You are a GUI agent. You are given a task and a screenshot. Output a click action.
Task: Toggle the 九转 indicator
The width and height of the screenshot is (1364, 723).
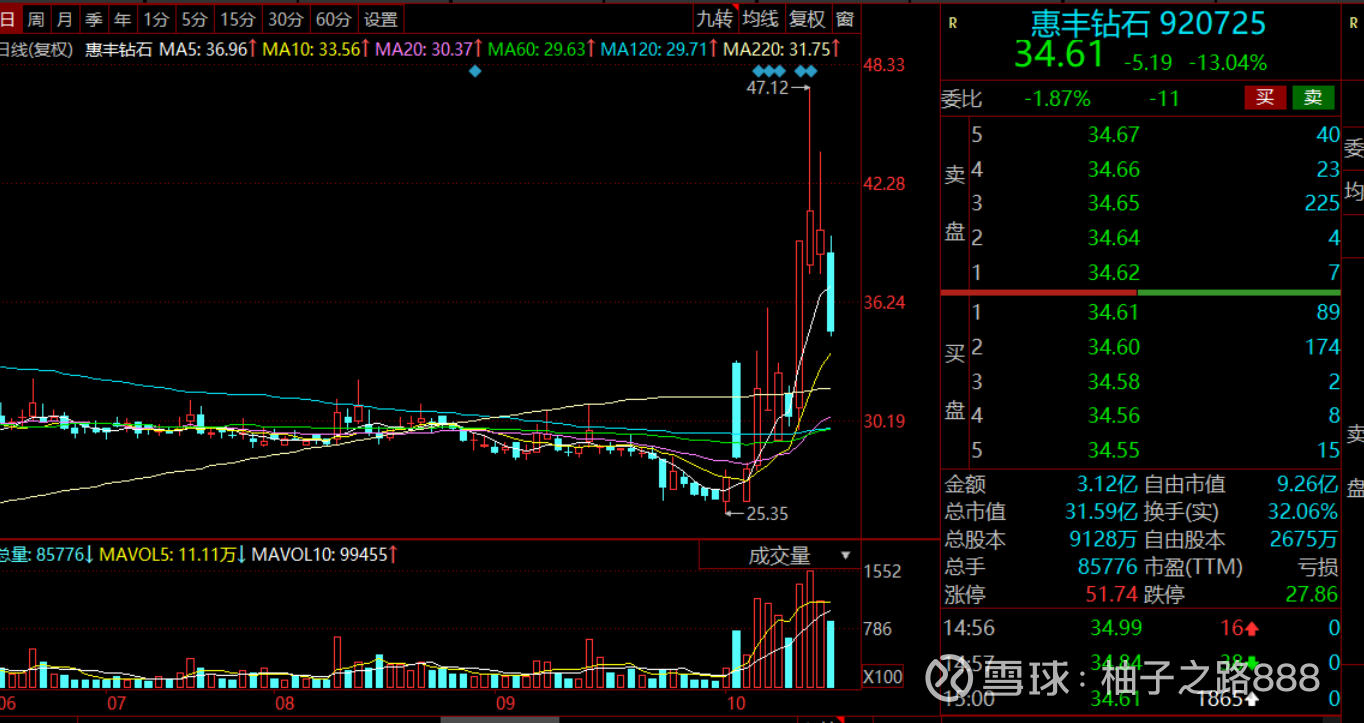pyautogui.click(x=715, y=19)
